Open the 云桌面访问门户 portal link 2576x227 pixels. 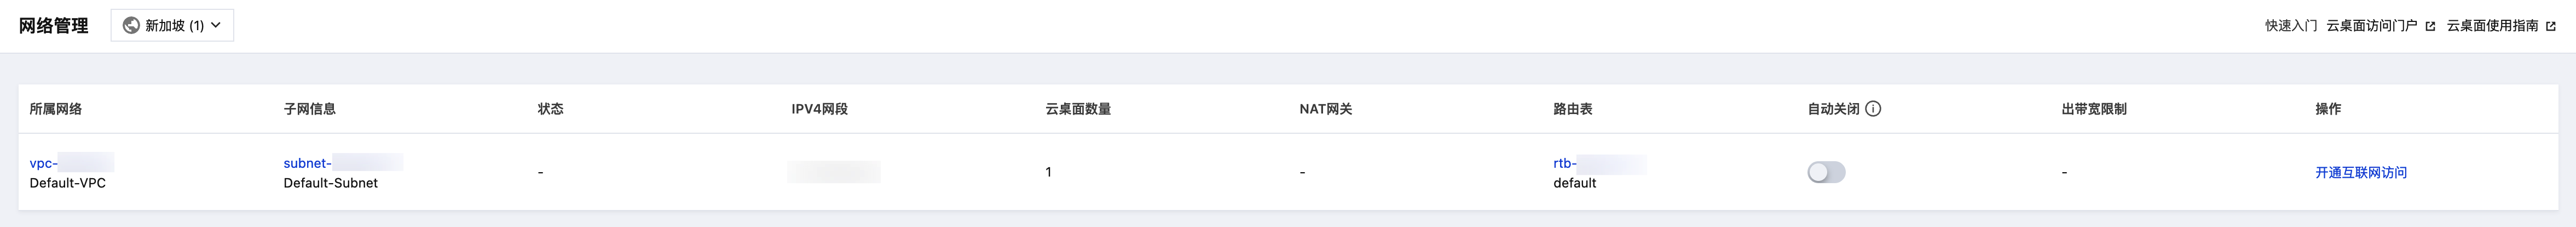pyautogui.click(x=2371, y=26)
